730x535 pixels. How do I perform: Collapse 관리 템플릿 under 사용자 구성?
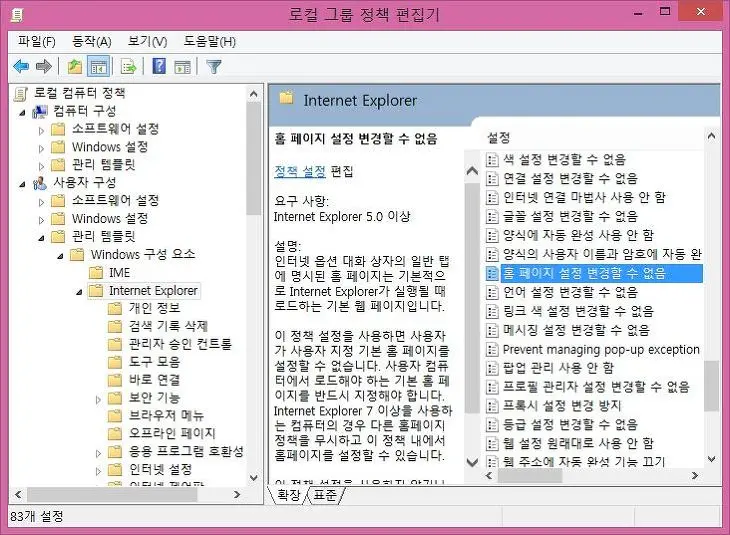click(x=41, y=238)
